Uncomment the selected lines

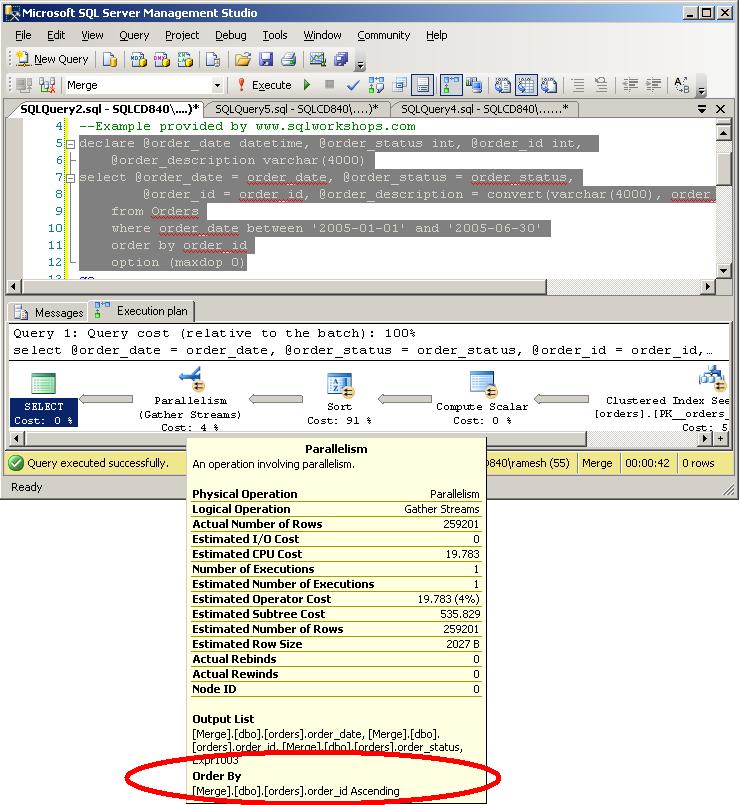click(x=601, y=85)
